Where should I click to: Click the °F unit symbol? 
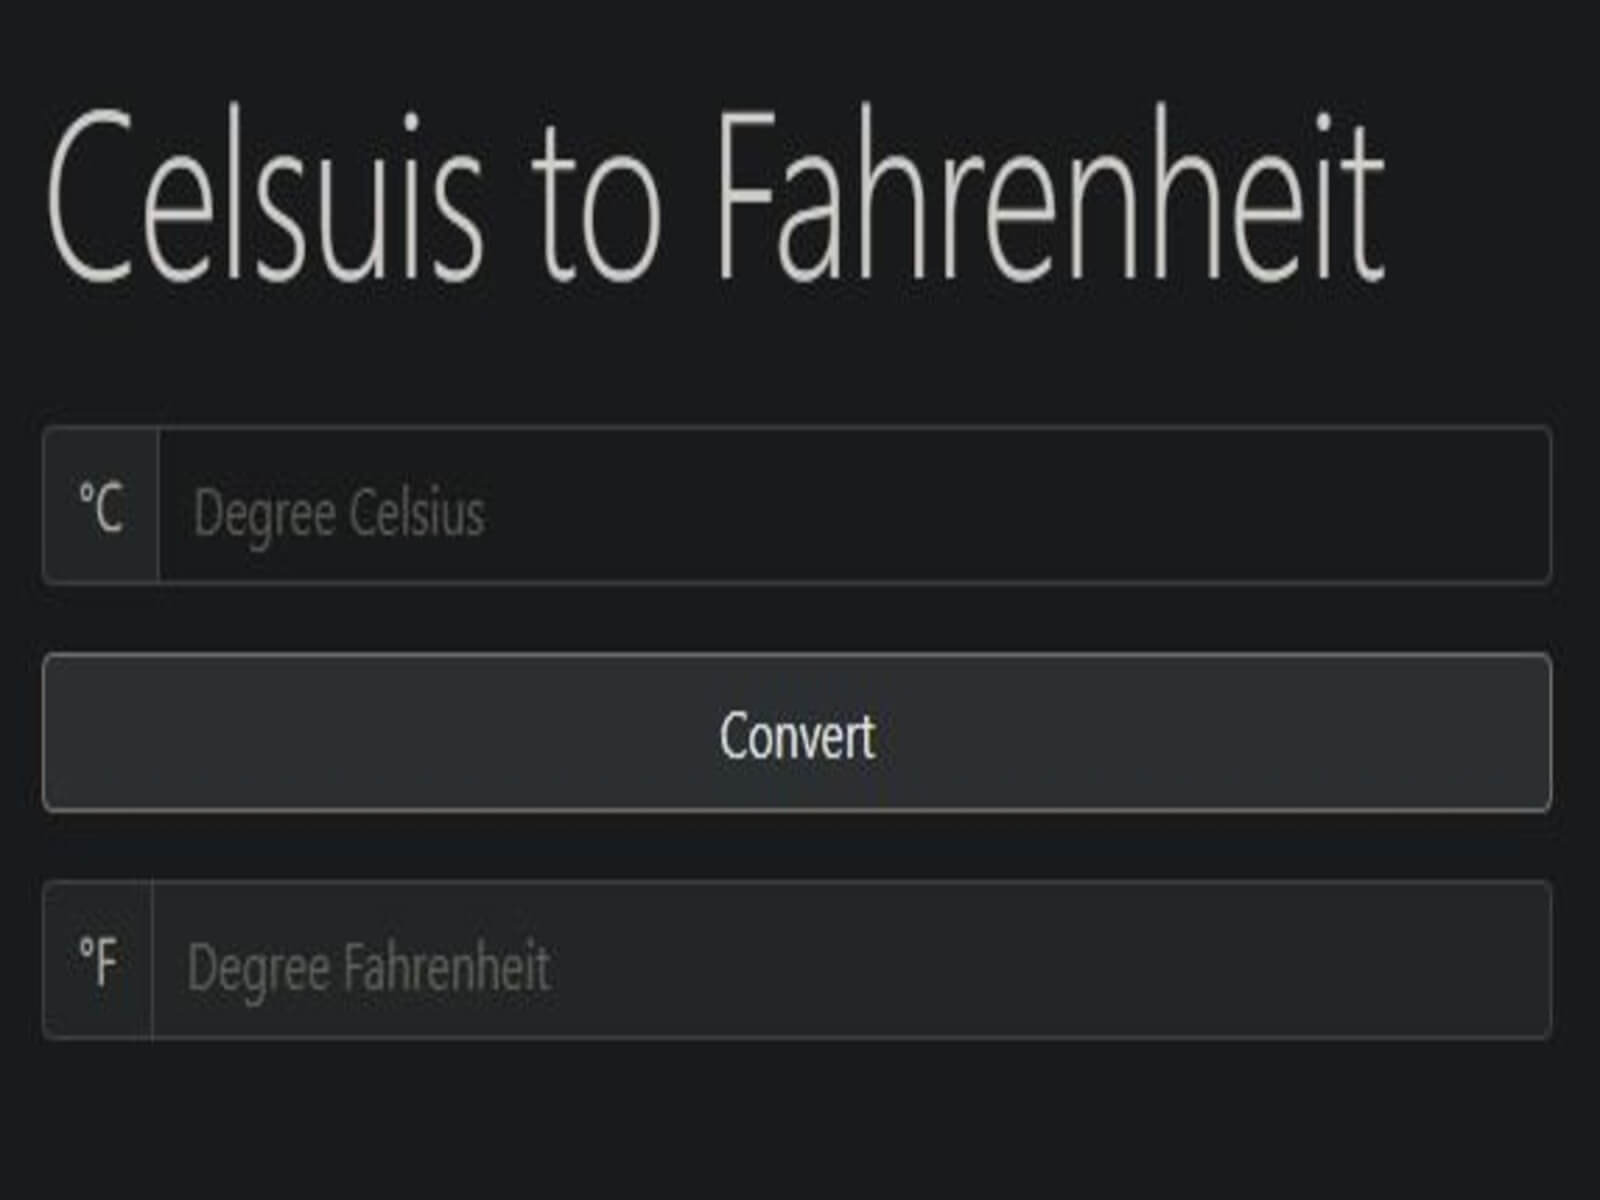tap(98, 961)
